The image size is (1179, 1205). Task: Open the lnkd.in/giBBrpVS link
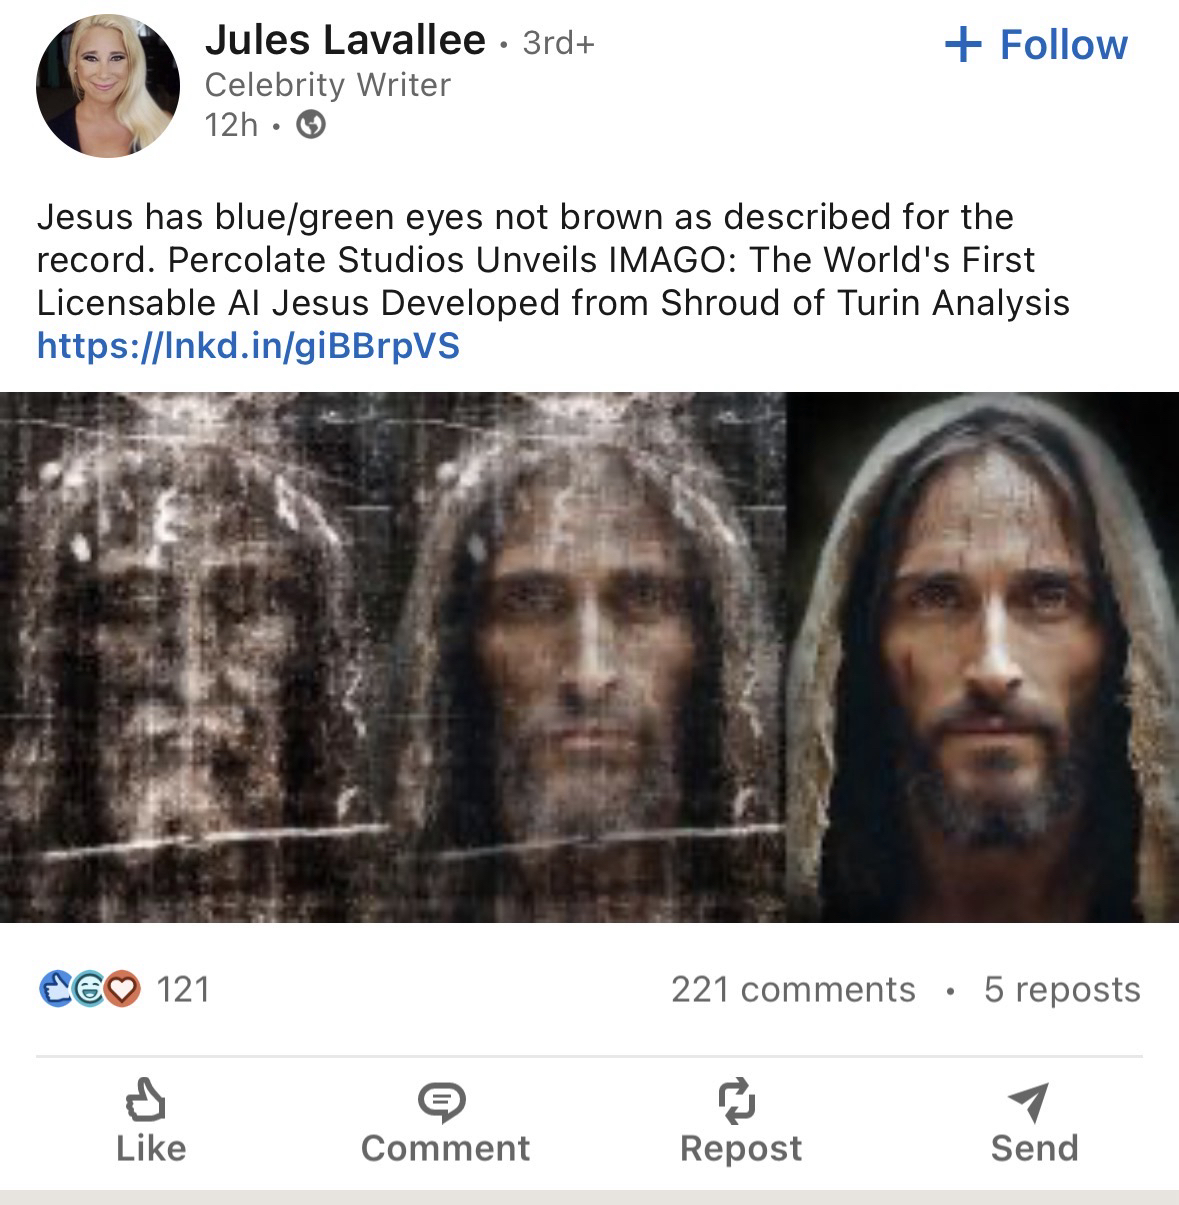click(248, 345)
